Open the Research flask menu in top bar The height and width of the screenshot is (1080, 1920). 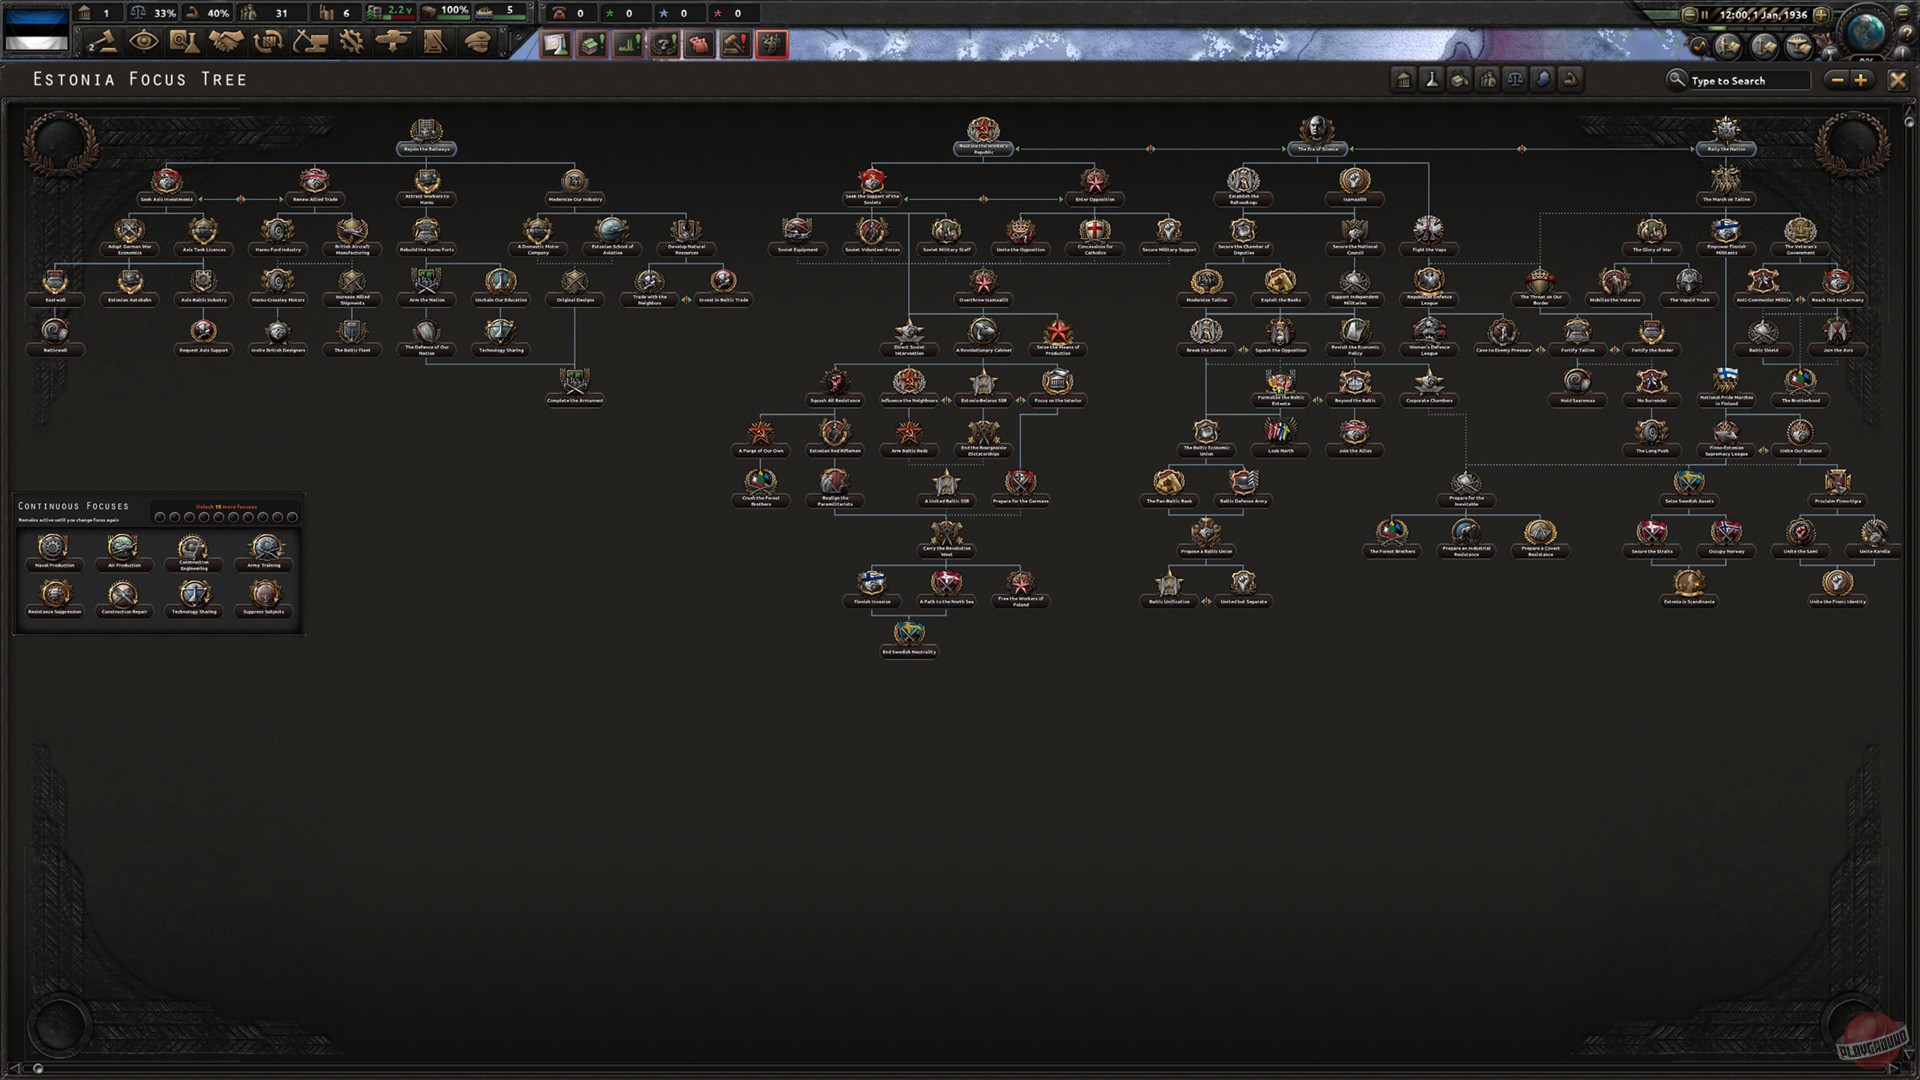pos(185,41)
